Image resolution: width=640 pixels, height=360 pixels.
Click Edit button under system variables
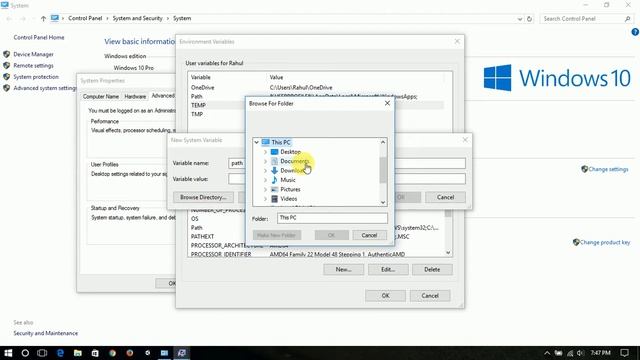(x=388, y=269)
